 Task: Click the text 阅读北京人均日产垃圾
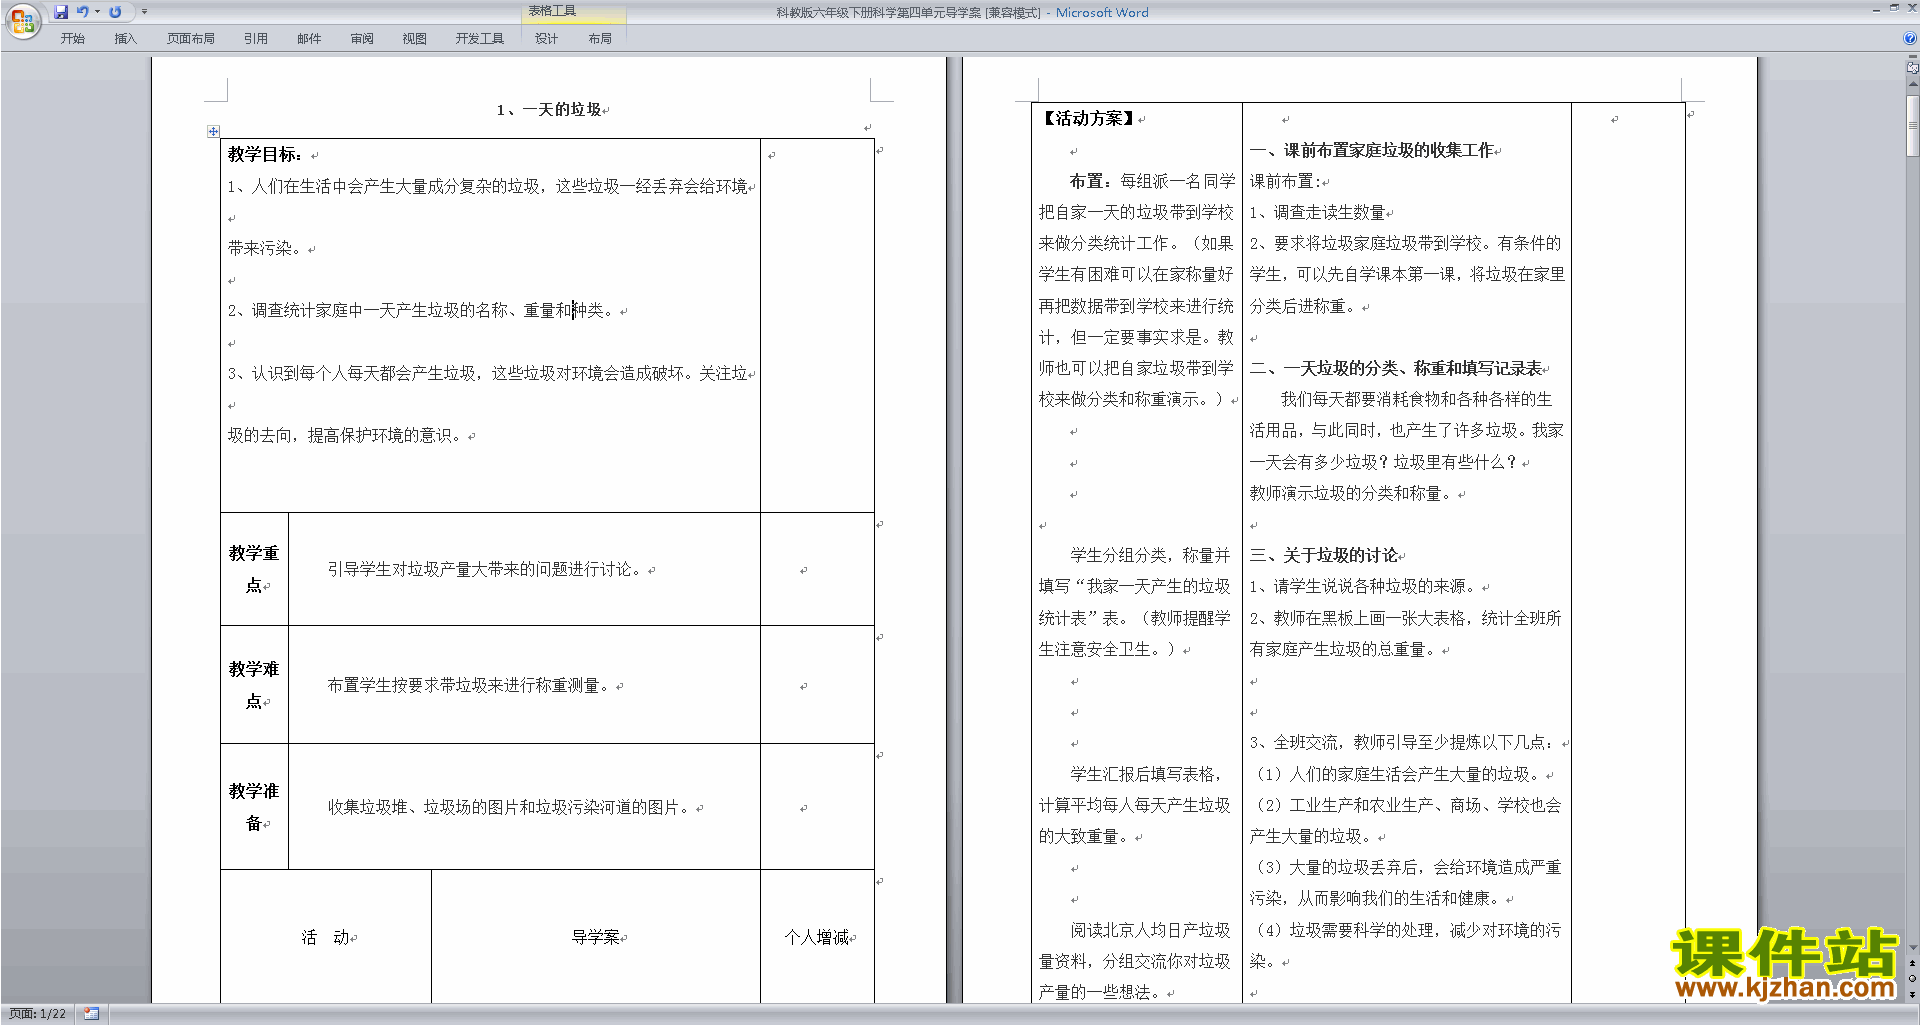click(x=1150, y=930)
